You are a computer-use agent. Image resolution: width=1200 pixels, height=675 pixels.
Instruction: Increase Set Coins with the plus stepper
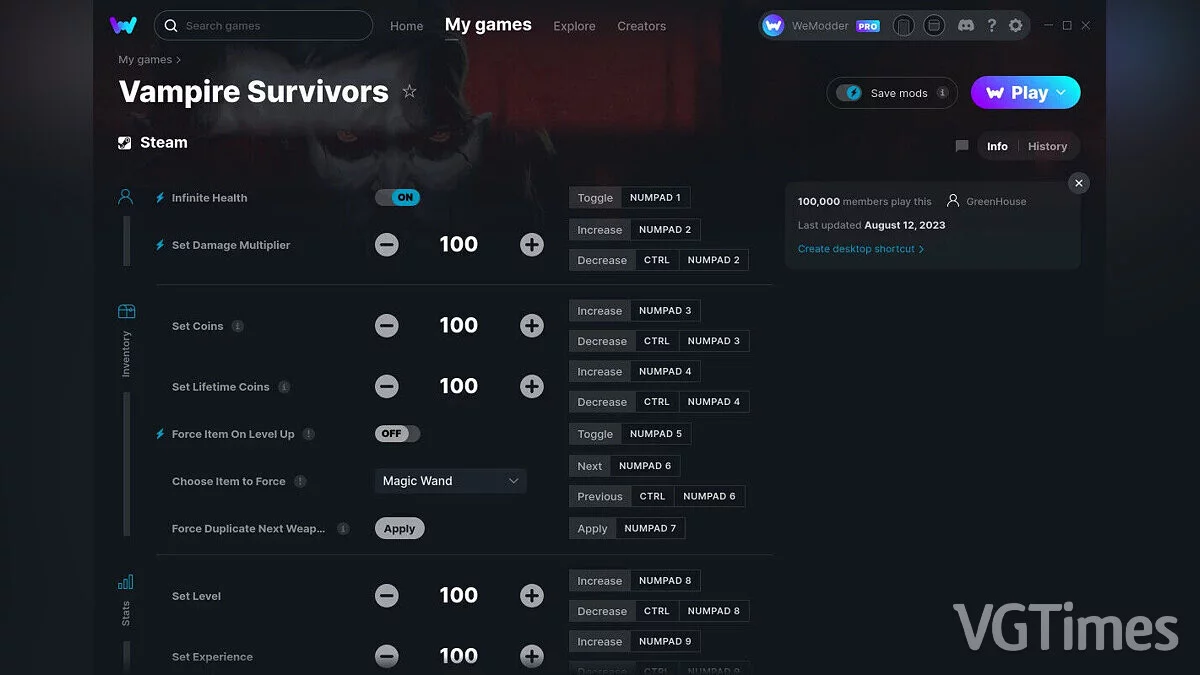[x=531, y=325]
